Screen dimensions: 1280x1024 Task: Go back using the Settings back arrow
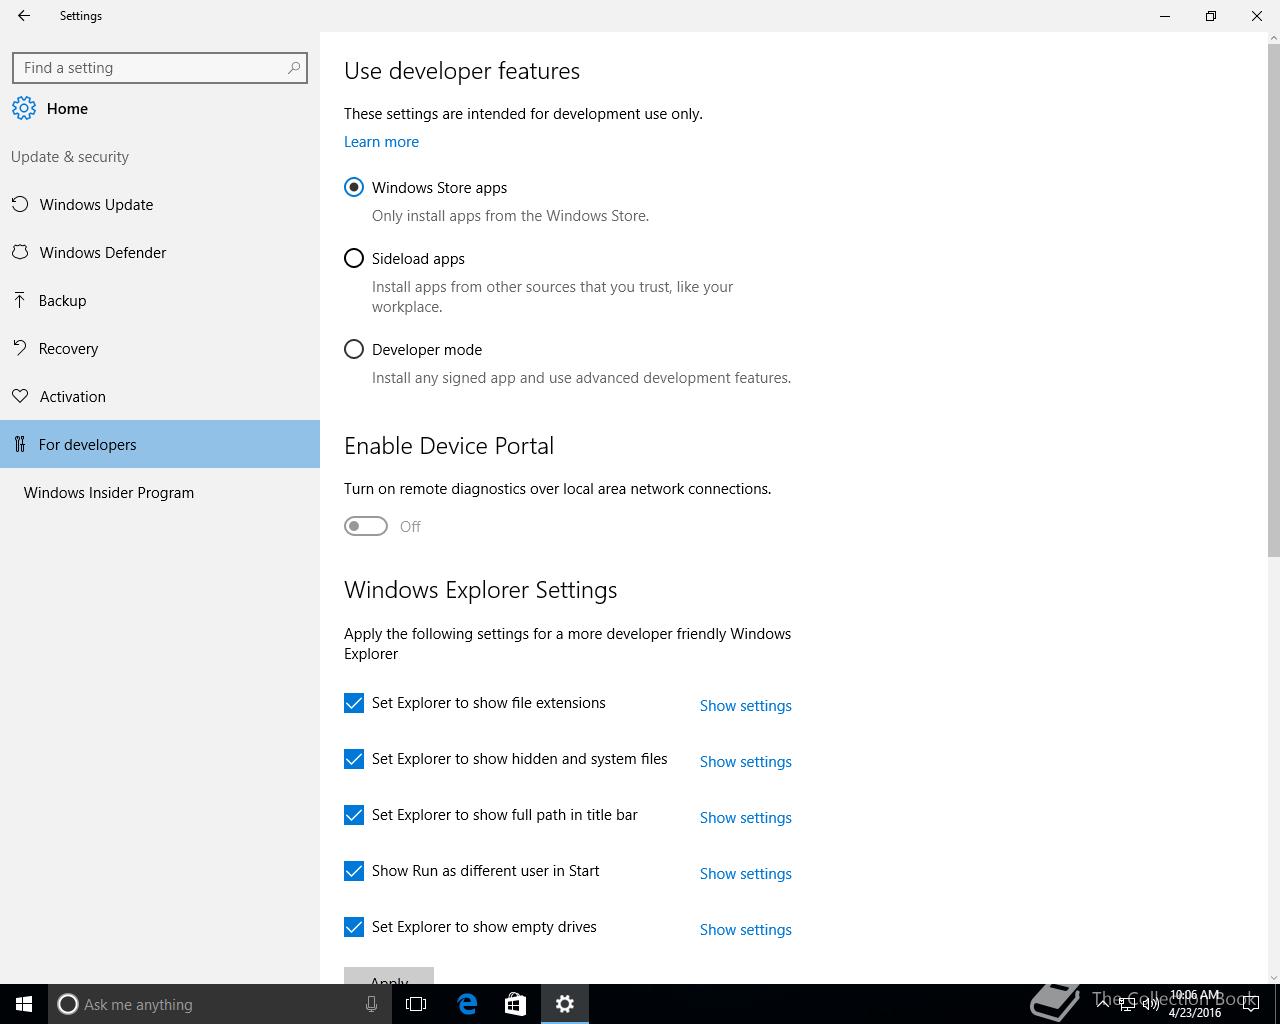pyautogui.click(x=24, y=16)
